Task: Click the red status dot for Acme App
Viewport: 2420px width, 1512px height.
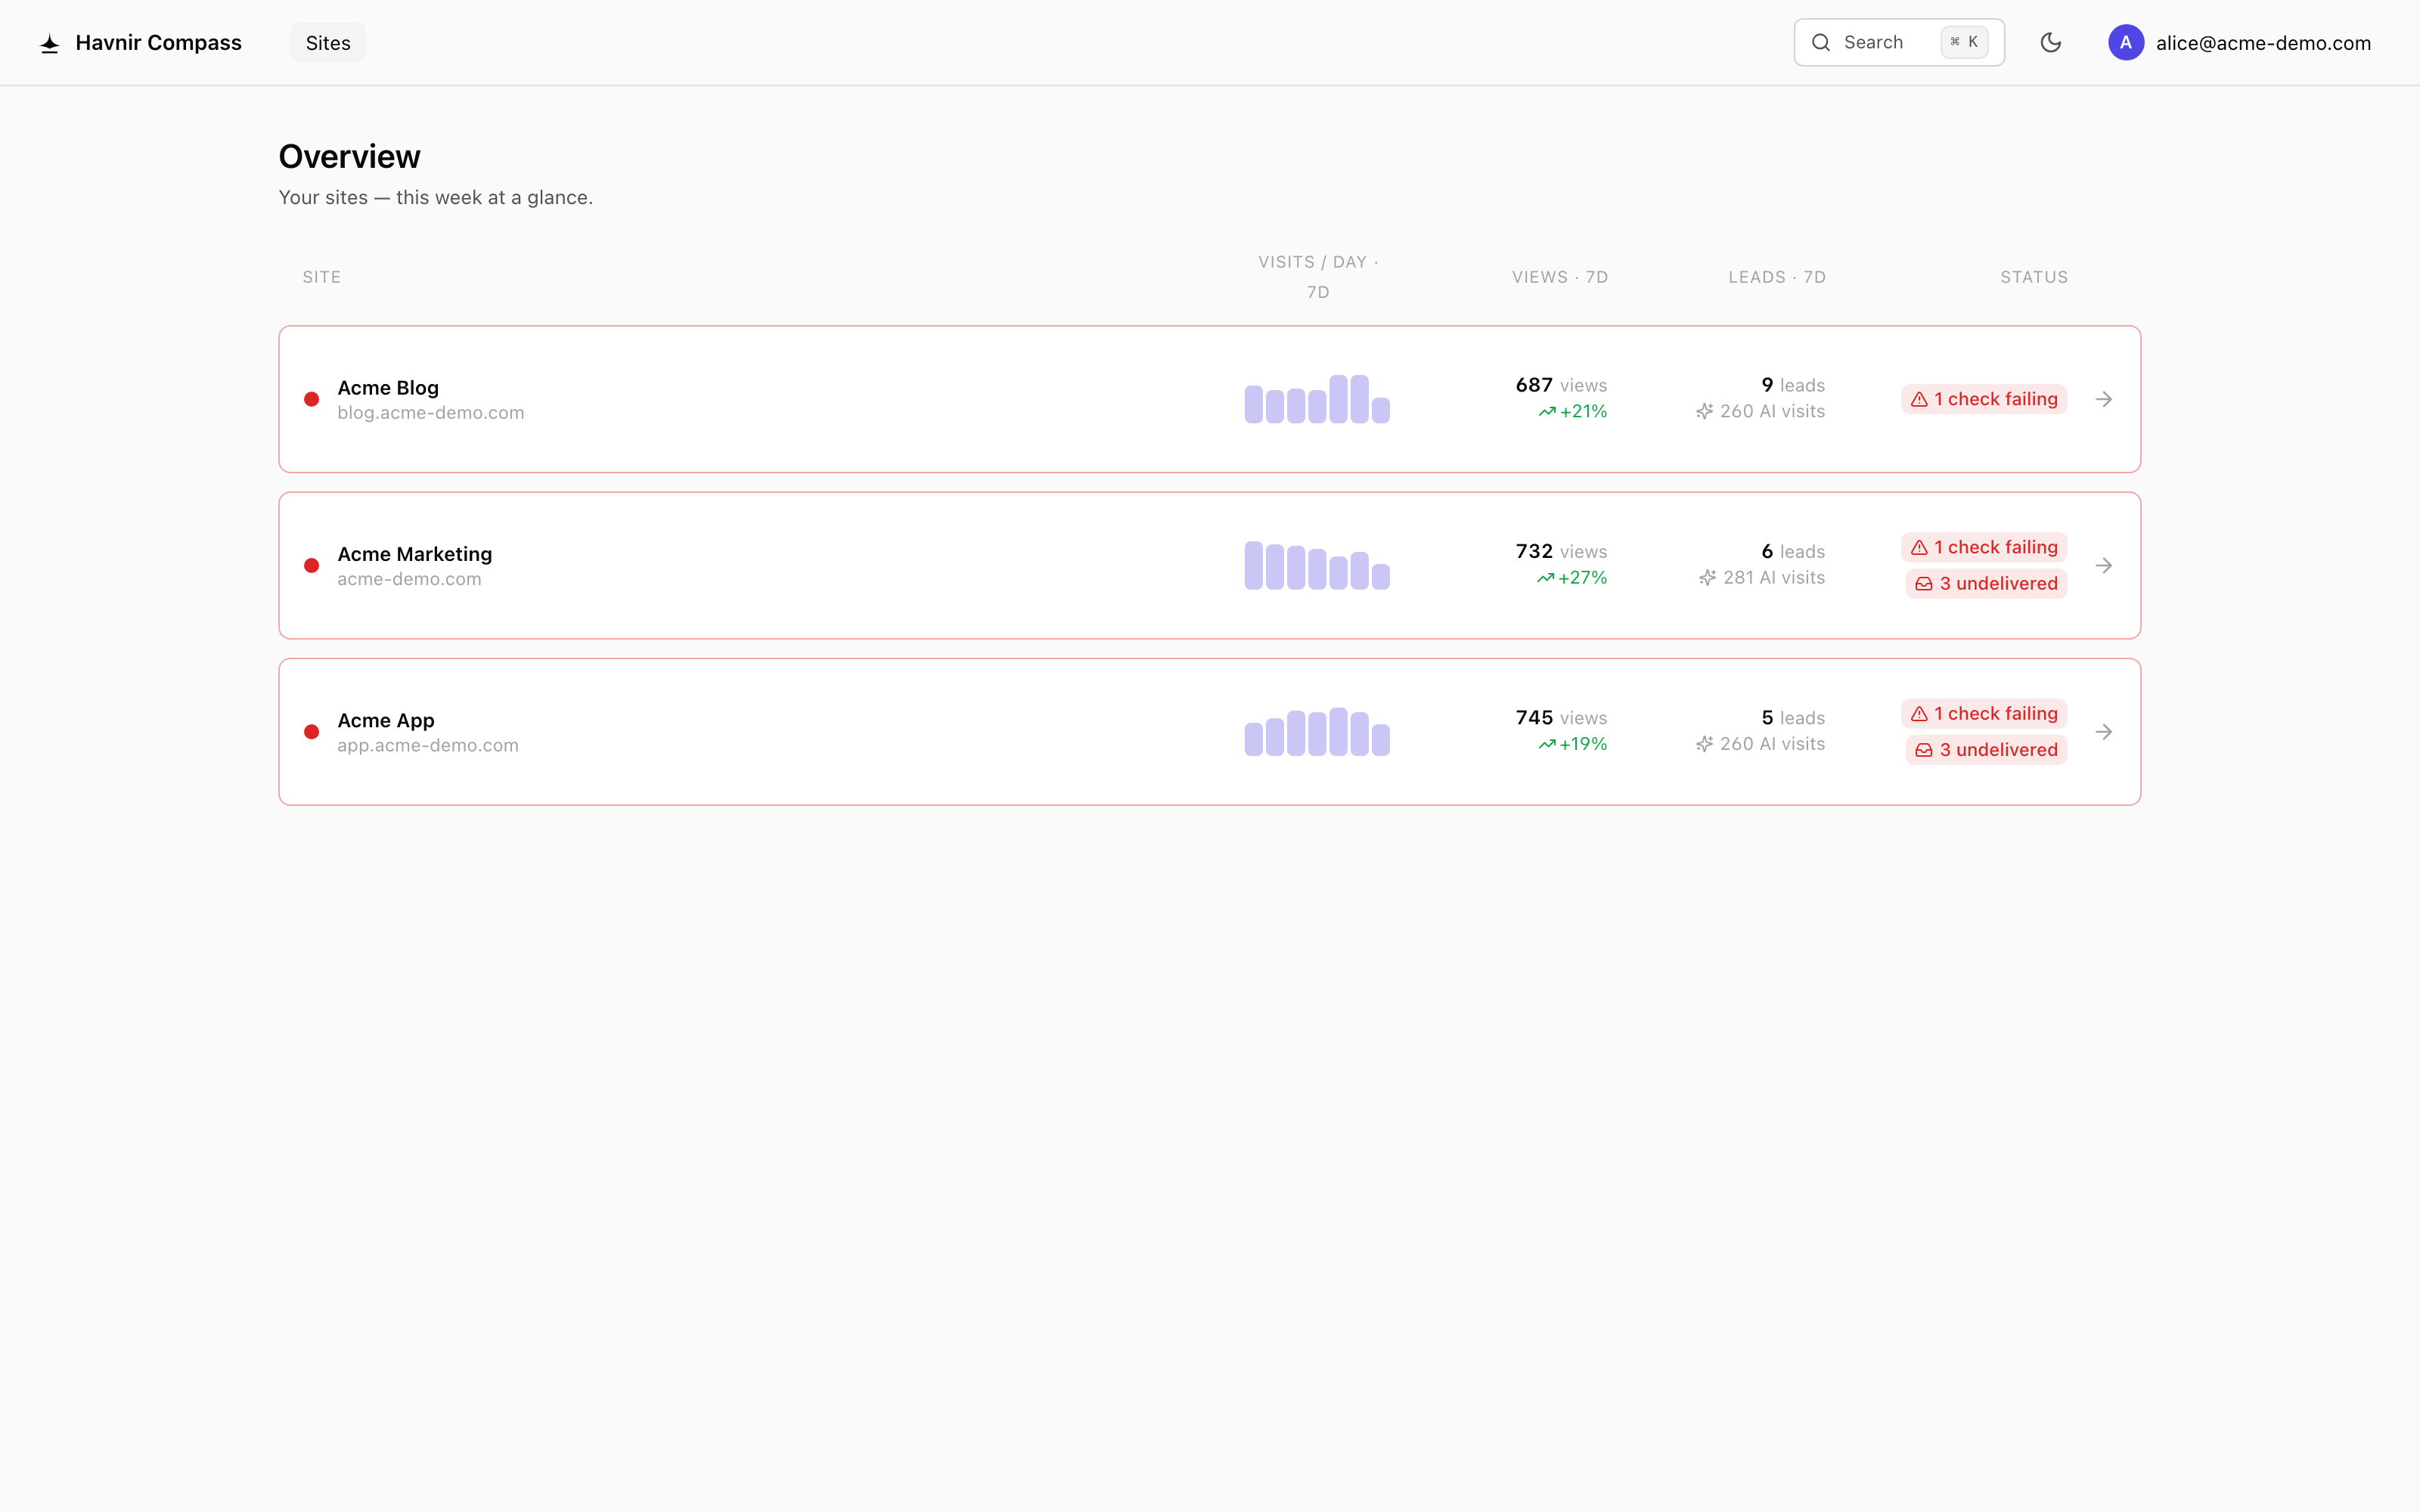Action: point(312,732)
